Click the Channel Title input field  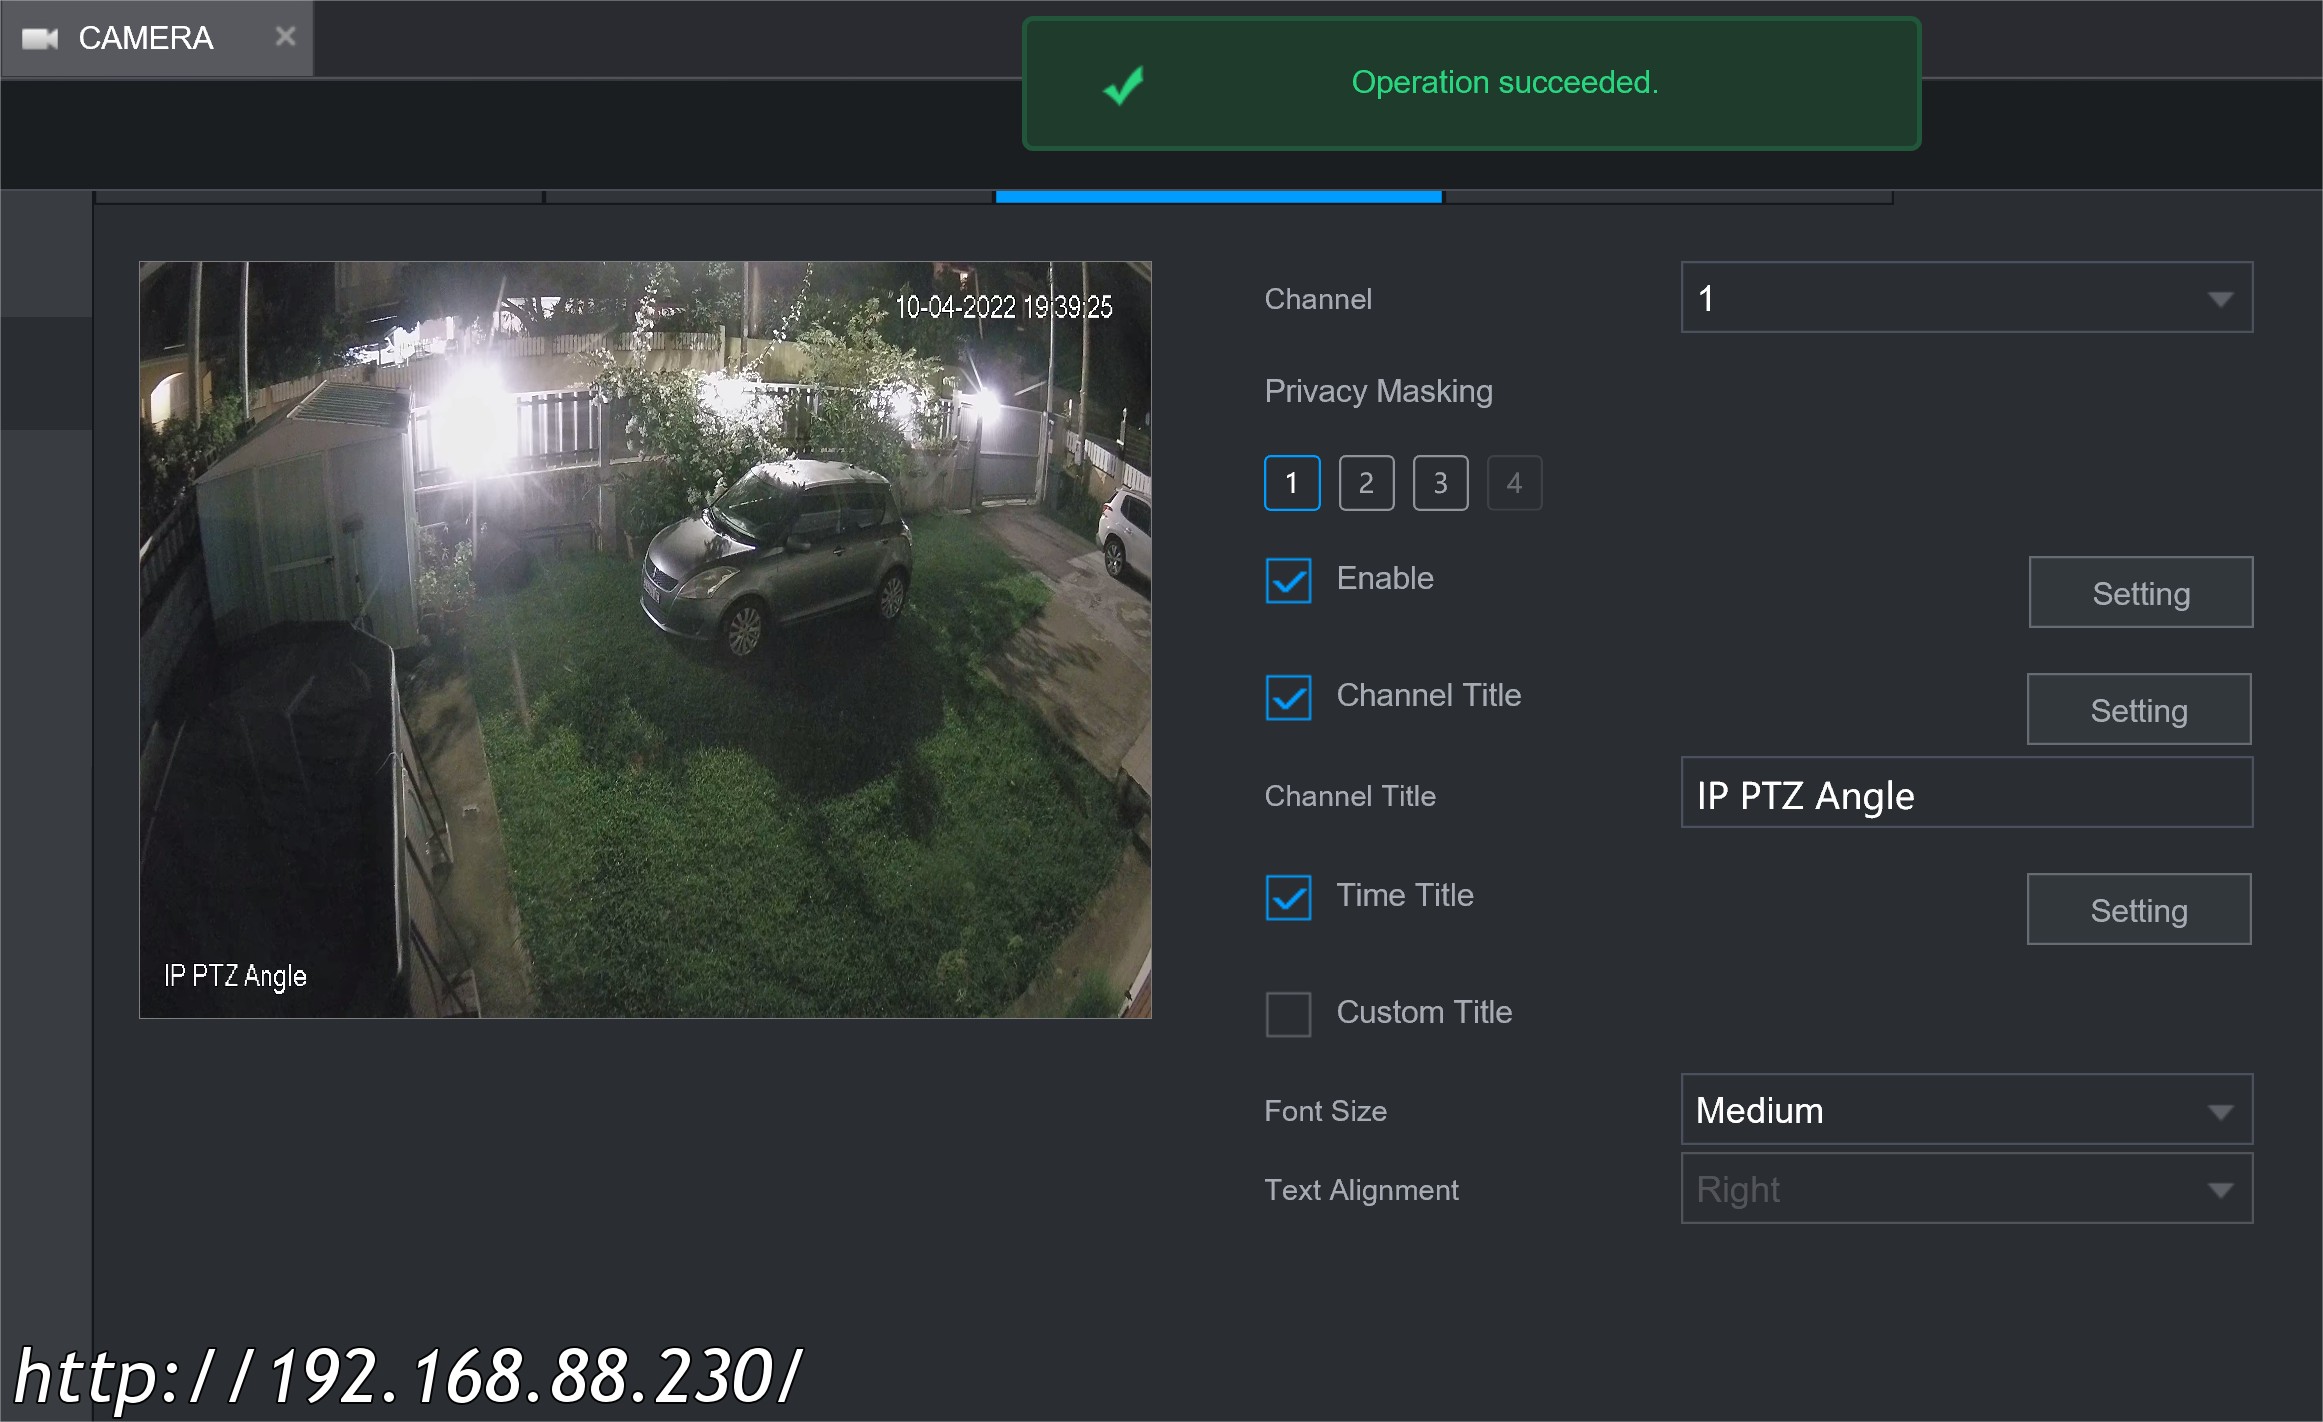(x=1966, y=794)
